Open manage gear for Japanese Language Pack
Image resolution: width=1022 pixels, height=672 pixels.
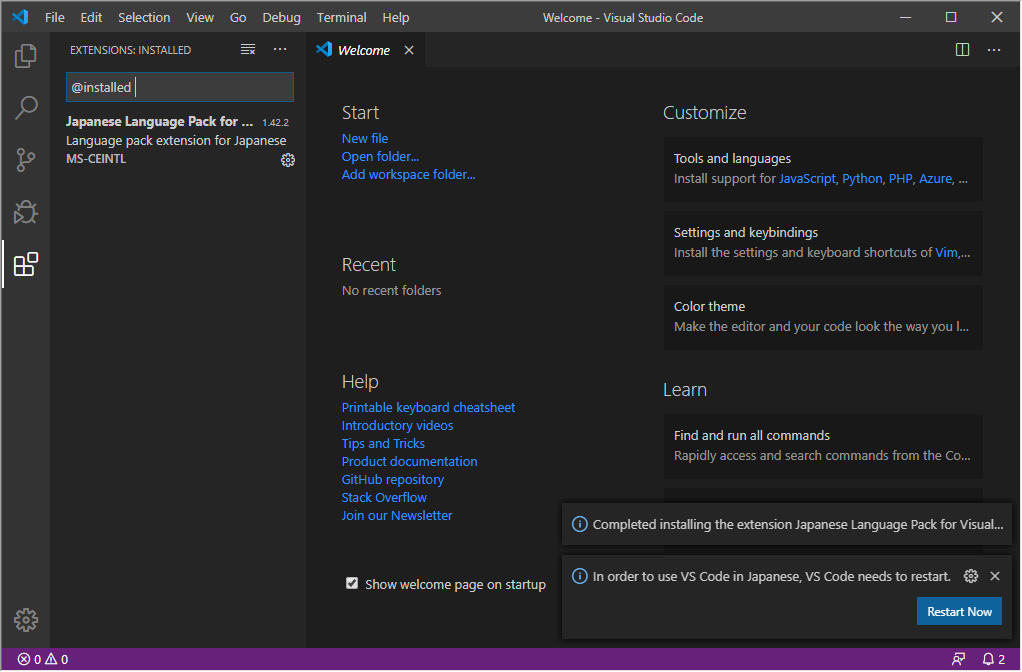[x=287, y=160]
